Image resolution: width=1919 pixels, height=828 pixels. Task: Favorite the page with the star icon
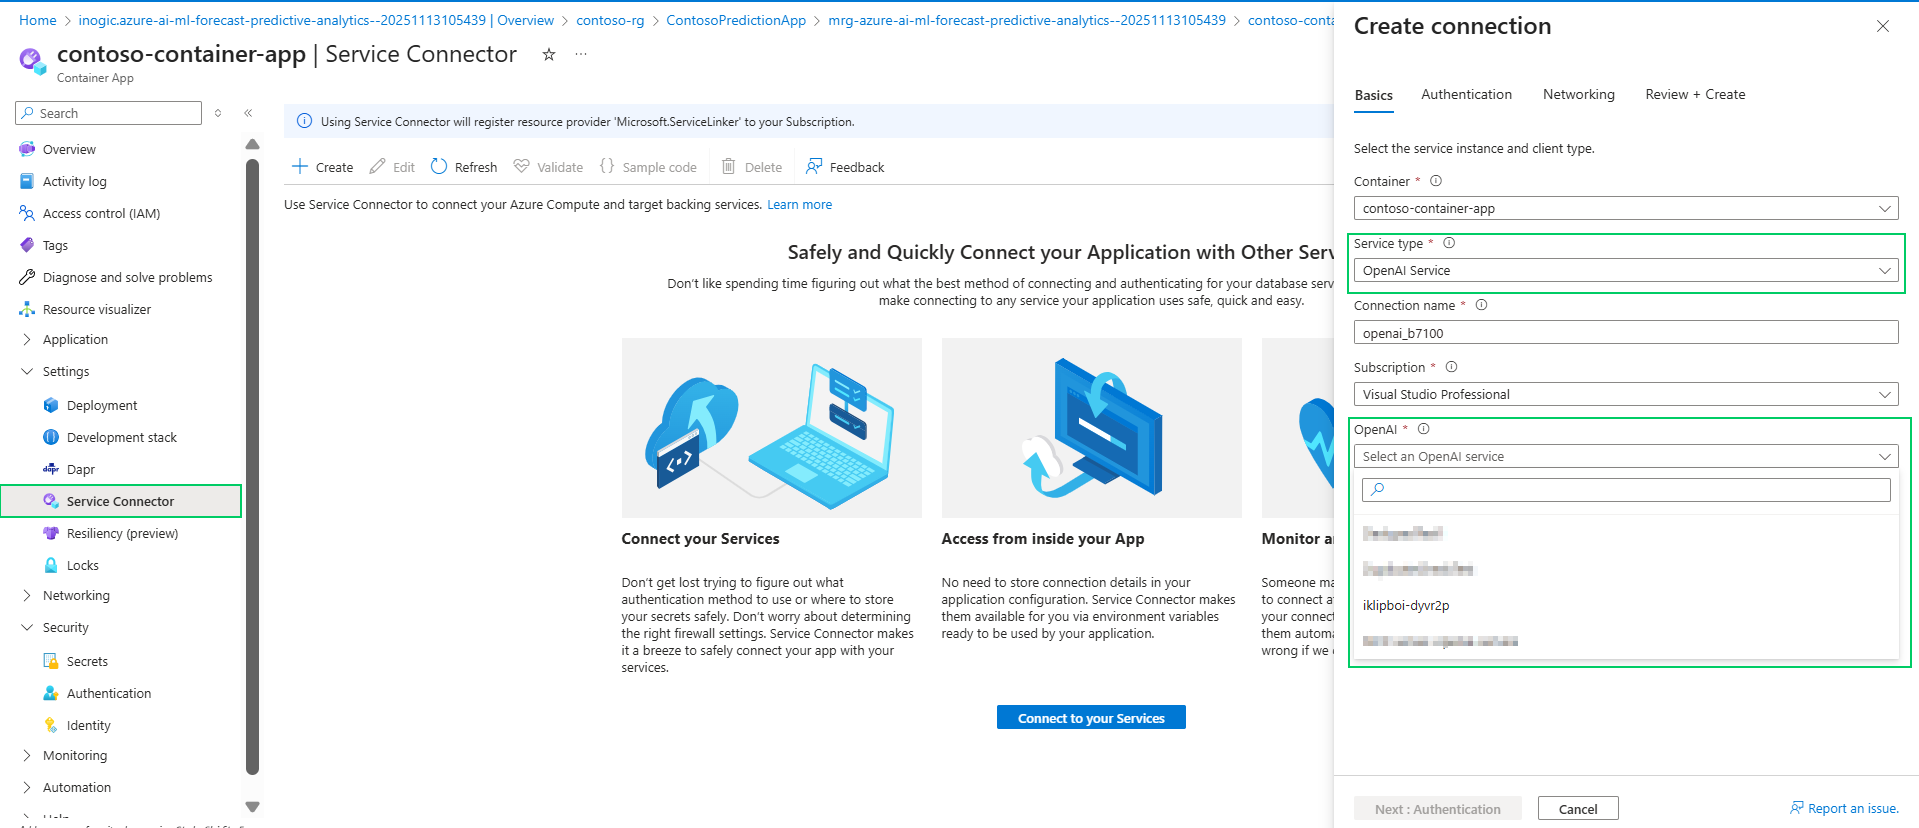click(548, 55)
